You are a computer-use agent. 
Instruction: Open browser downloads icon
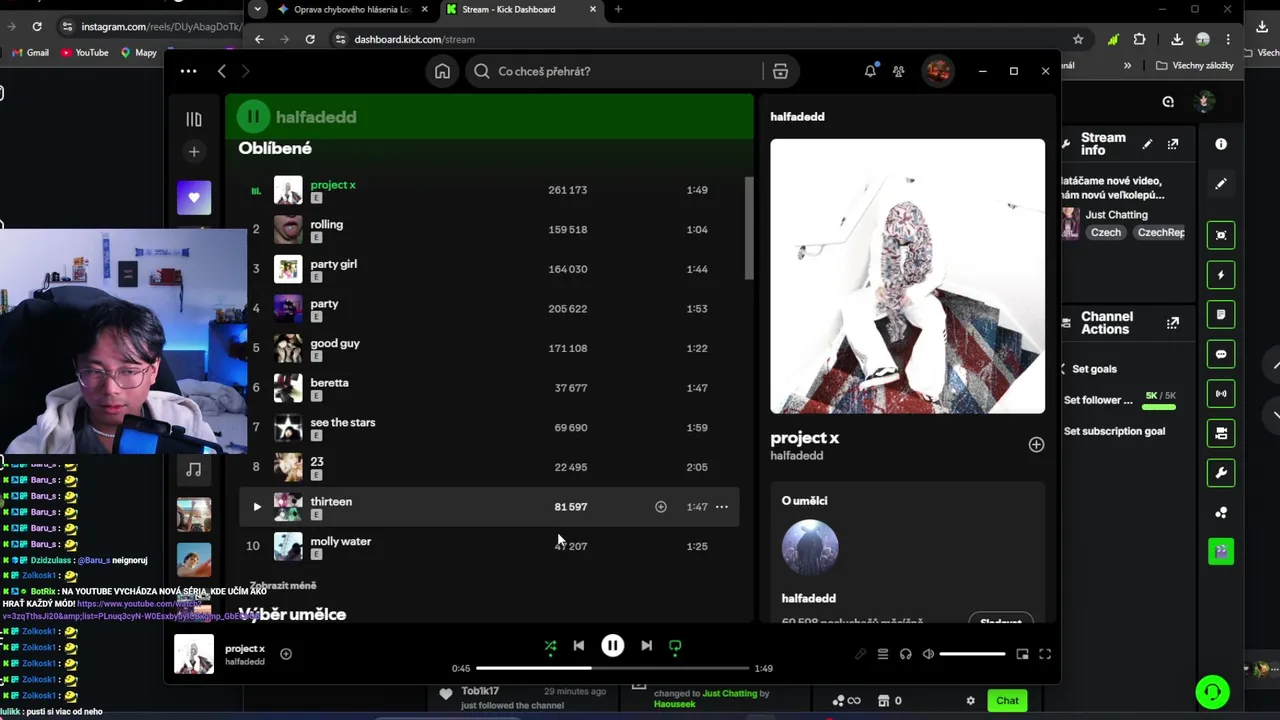click(1177, 39)
